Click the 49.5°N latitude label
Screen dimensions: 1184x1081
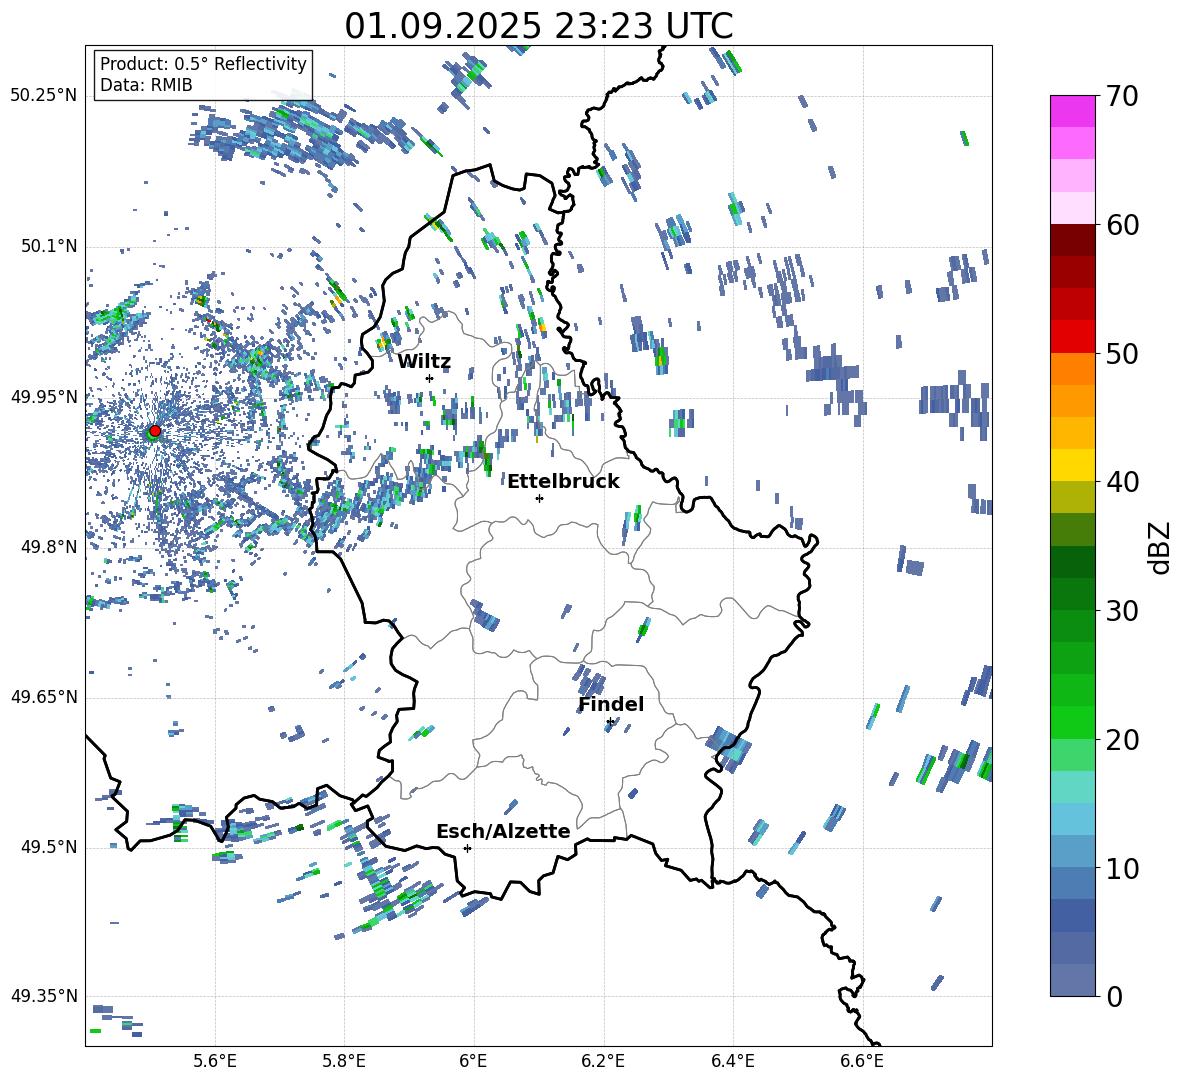tap(49, 847)
